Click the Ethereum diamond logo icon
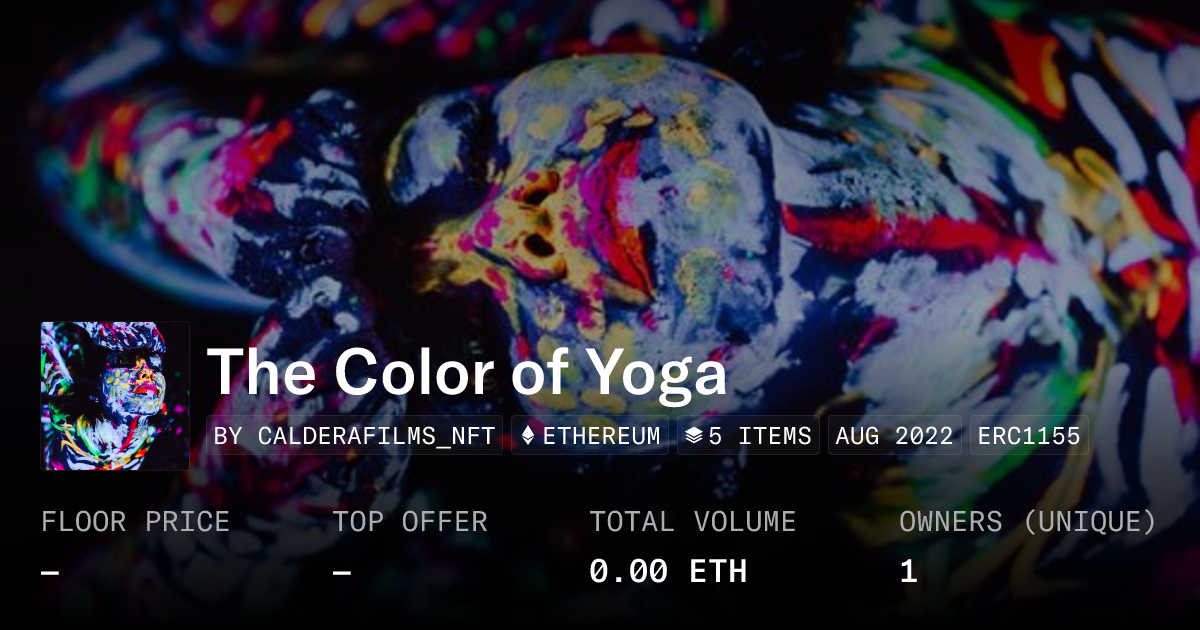 tap(529, 436)
